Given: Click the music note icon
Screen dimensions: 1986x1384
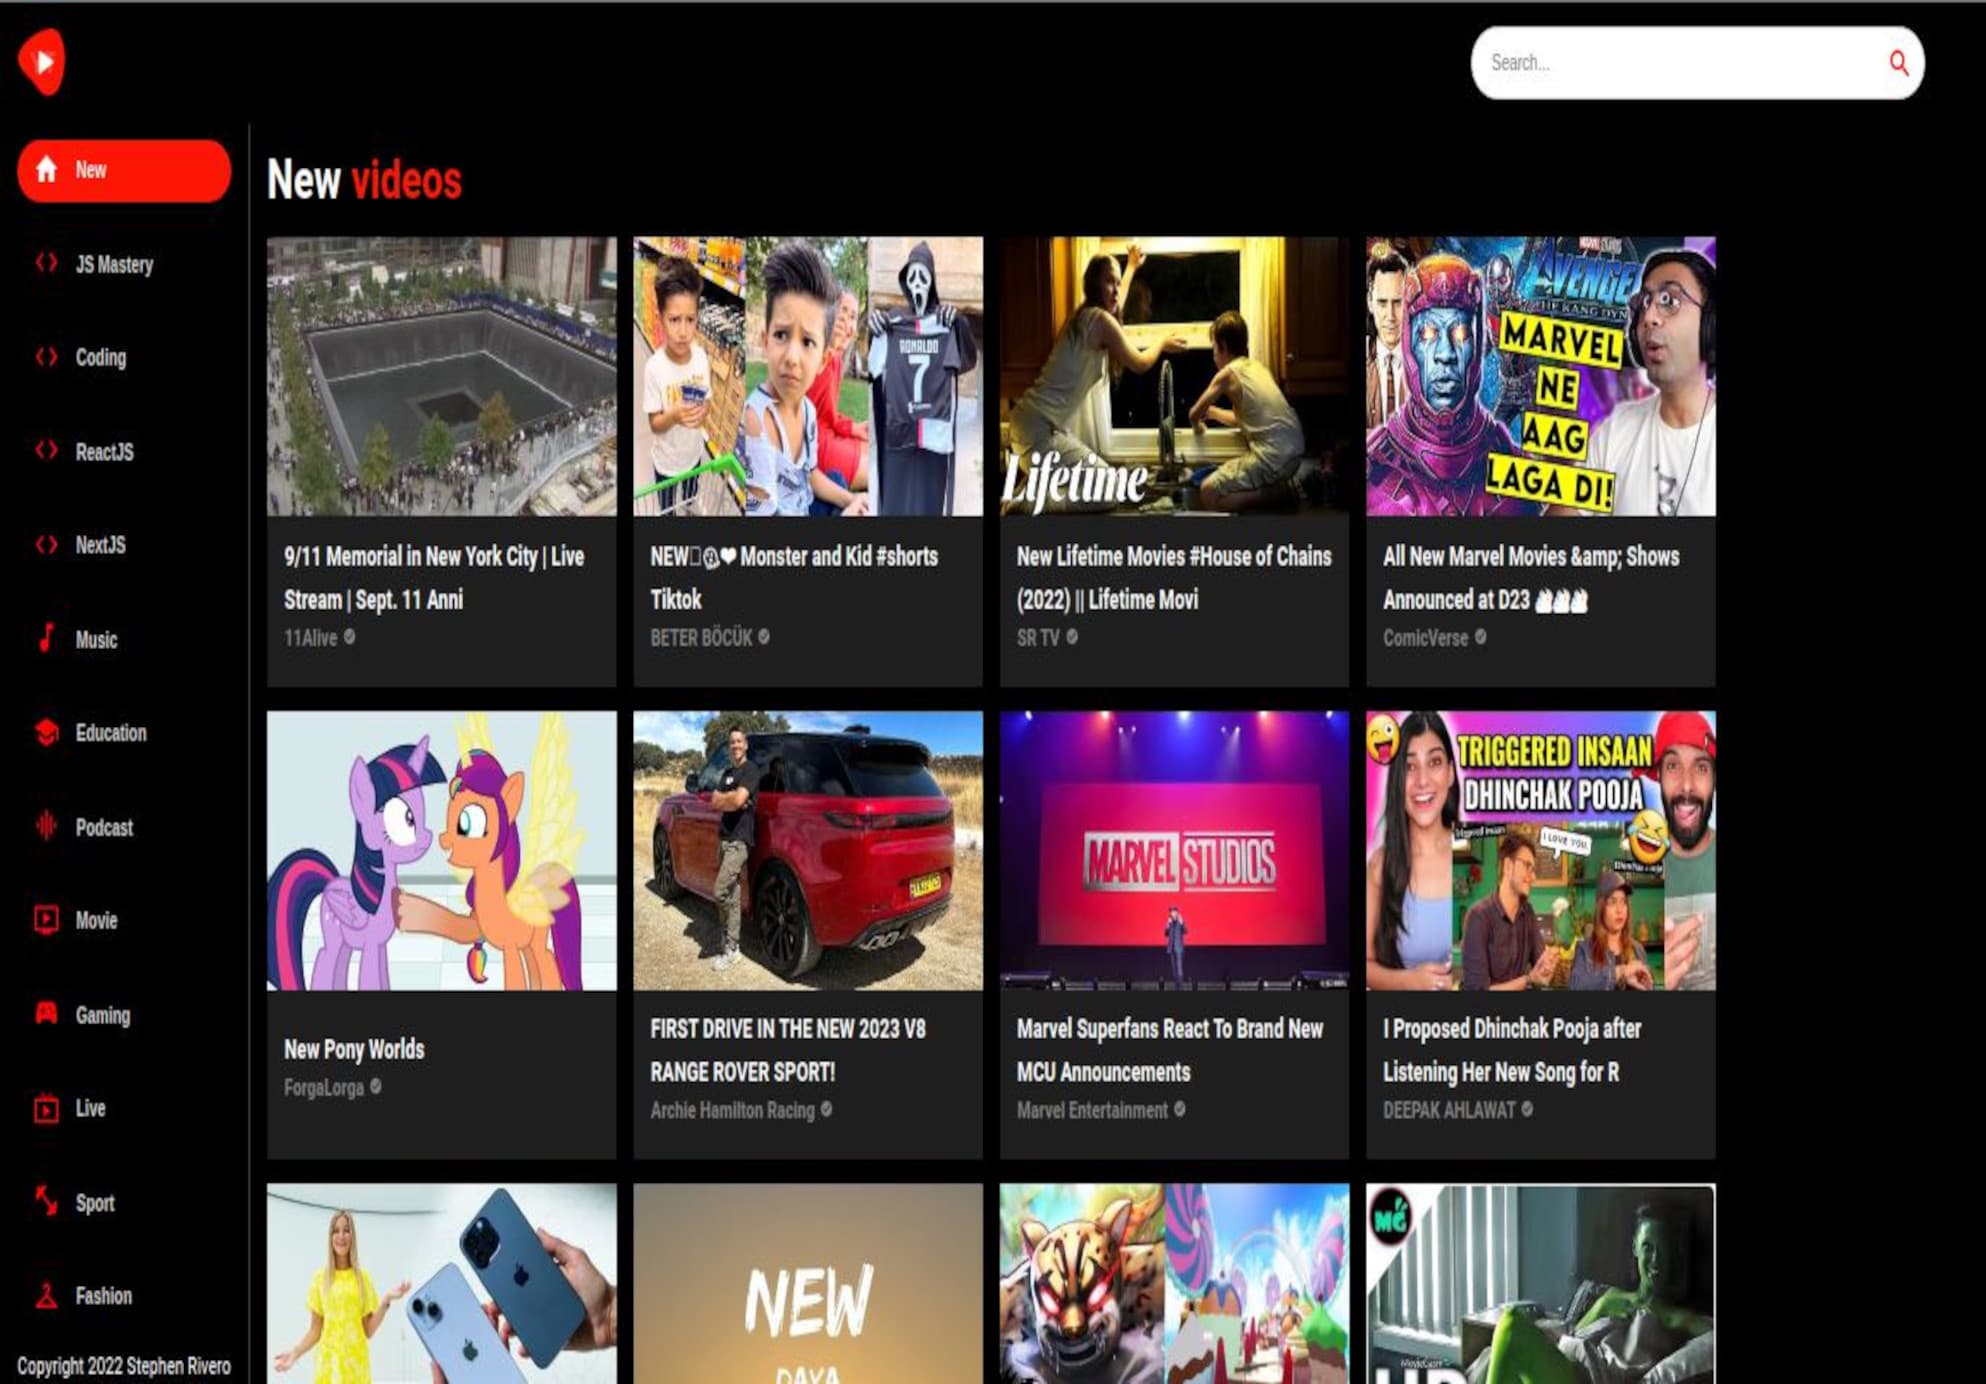Looking at the screenshot, I should (46, 638).
